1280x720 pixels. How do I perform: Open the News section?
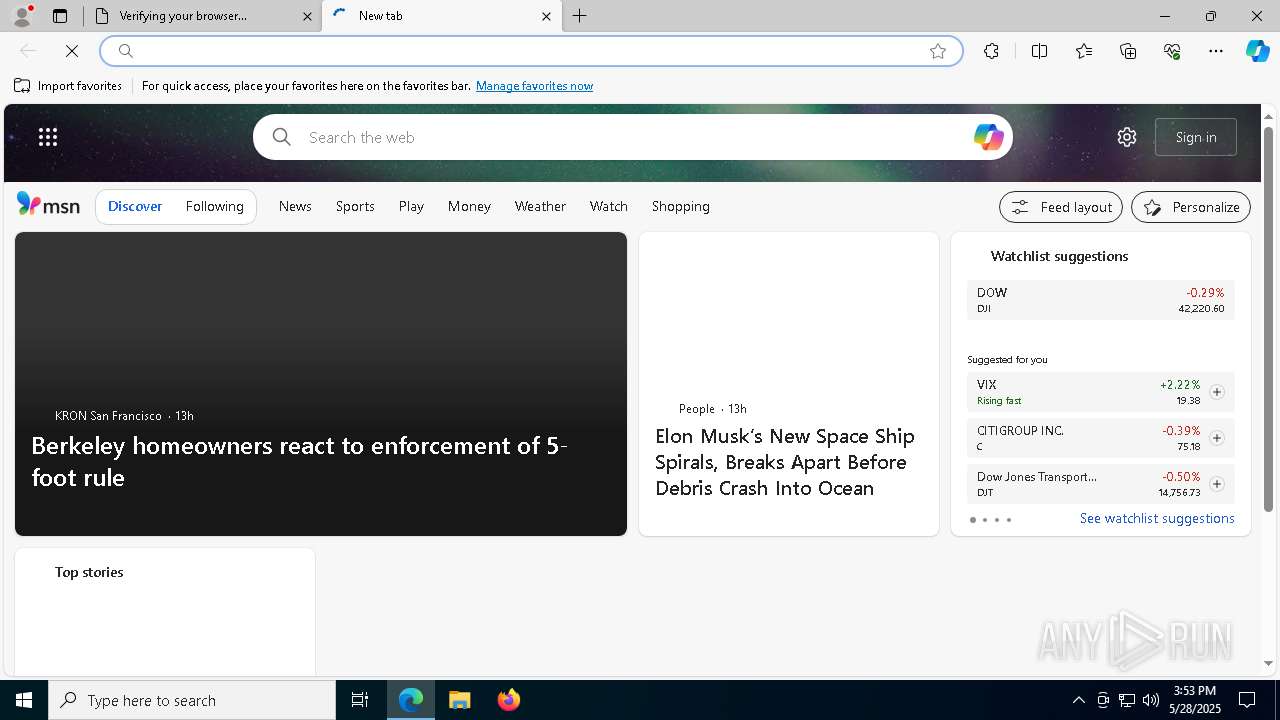click(295, 206)
